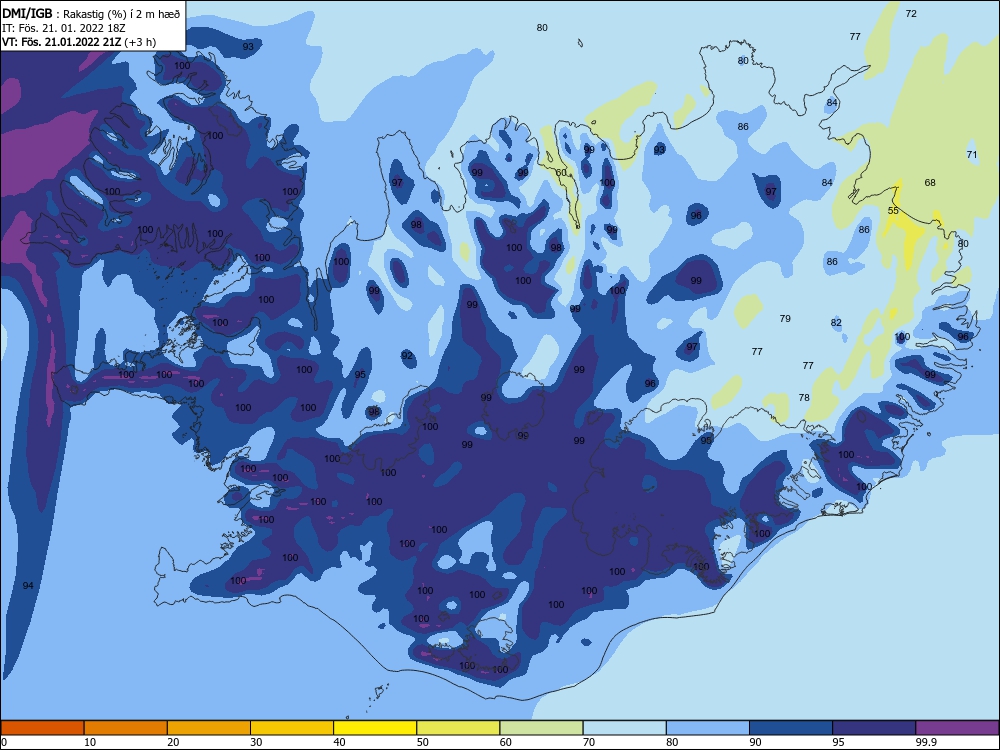The width and height of the screenshot is (1000, 750).
Task: Pick the 60–70 pale green legend swatch
Action: pos(541,728)
